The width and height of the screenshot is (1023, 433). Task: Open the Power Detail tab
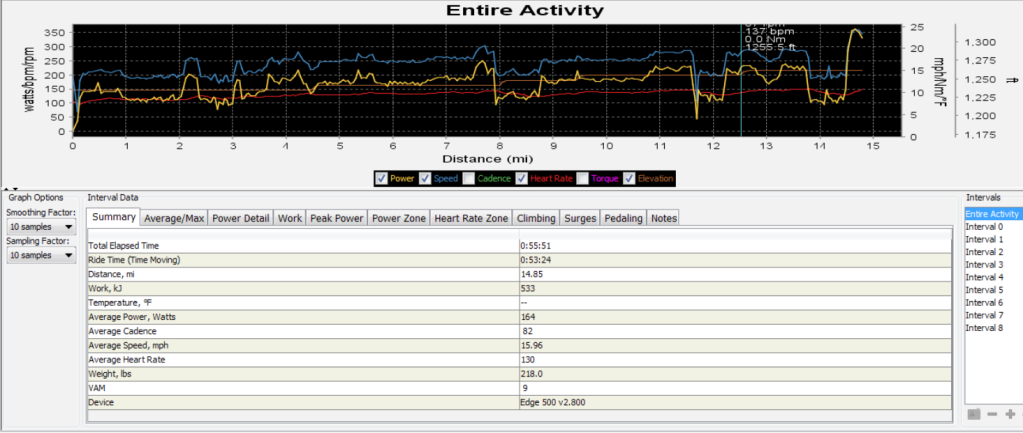(x=241, y=218)
